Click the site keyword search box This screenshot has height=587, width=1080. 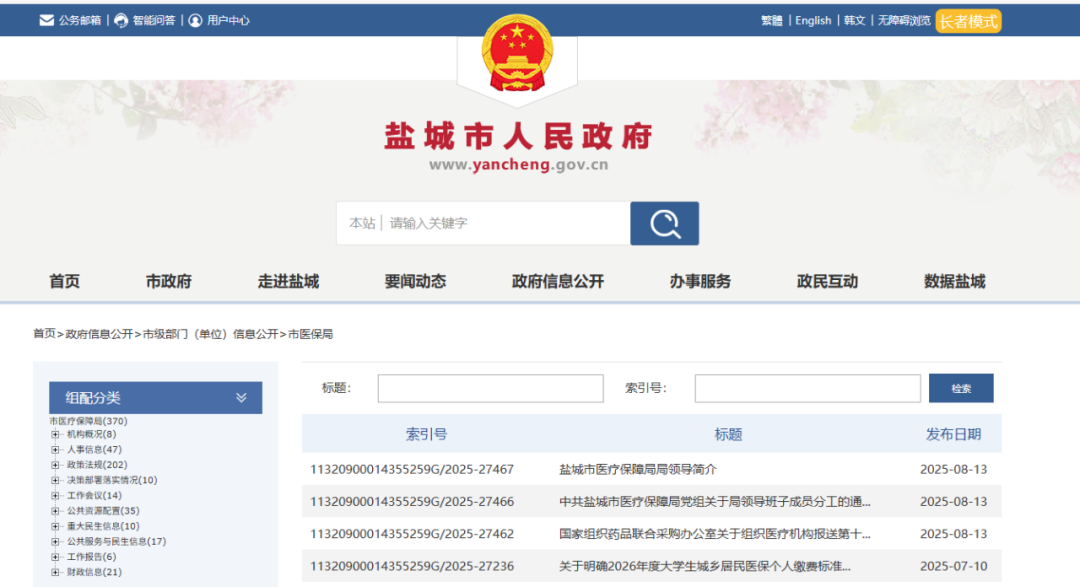pos(484,223)
